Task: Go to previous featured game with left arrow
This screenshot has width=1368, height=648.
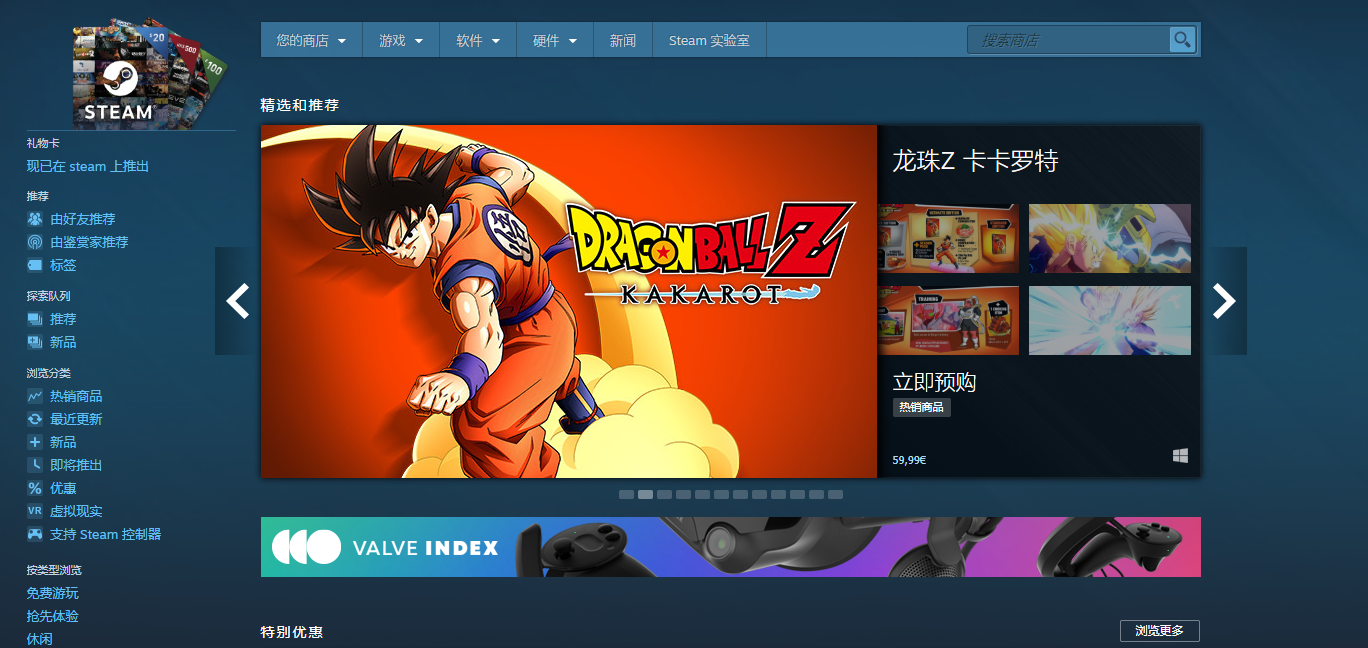Action: point(237,301)
